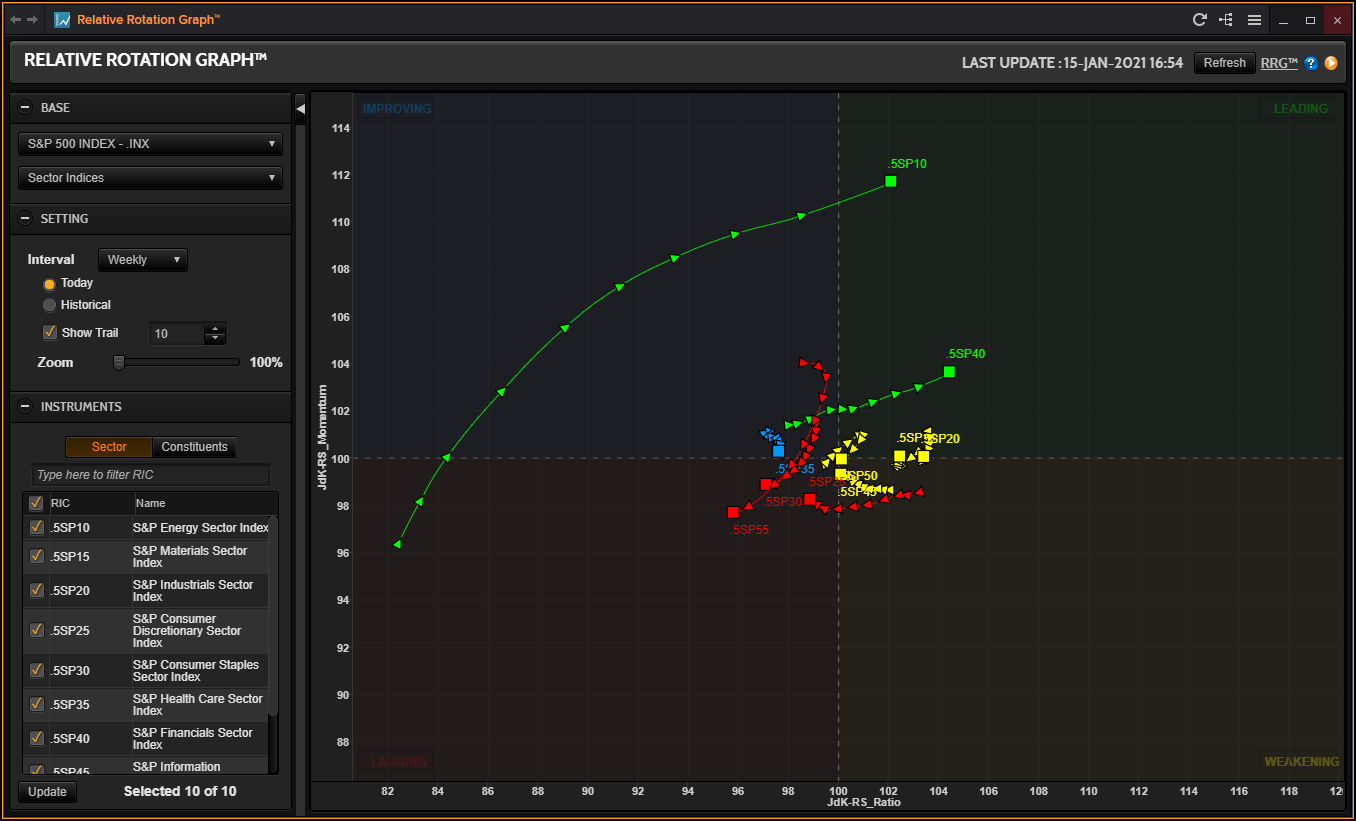Click the forward navigation arrow
The image size is (1356, 821).
[x=33, y=20]
